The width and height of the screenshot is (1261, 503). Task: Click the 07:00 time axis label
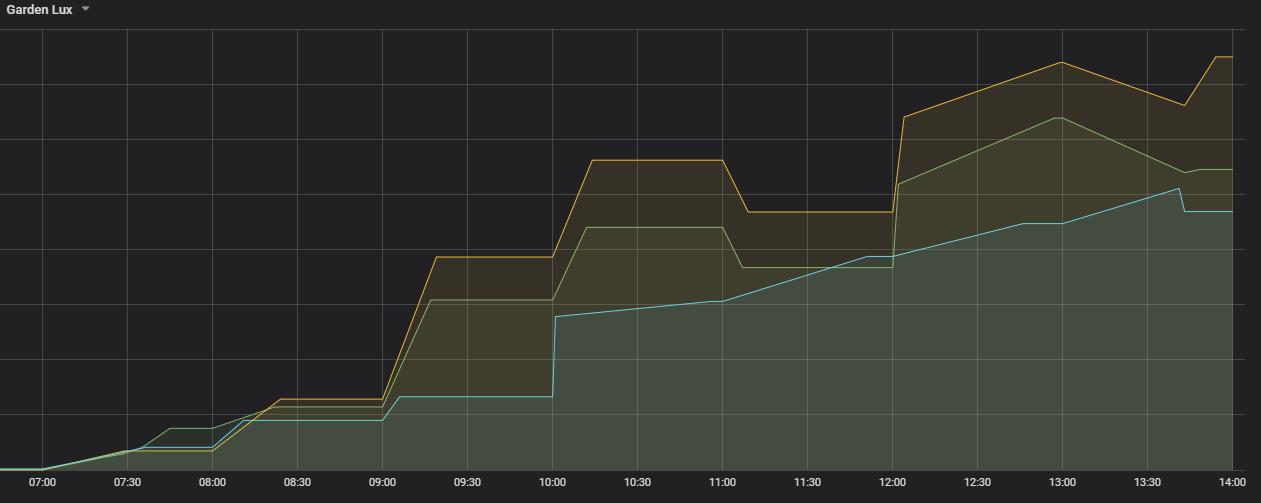[x=42, y=482]
